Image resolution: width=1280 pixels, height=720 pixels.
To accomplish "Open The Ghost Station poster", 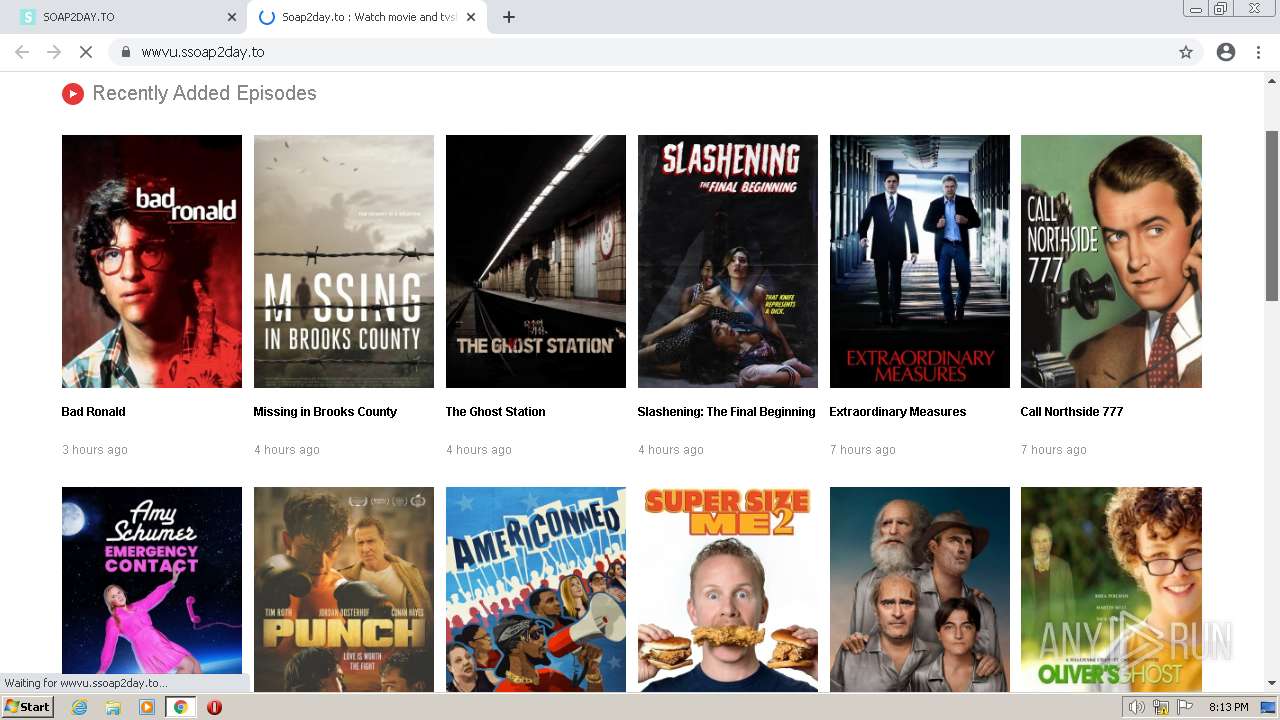I will point(536,261).
